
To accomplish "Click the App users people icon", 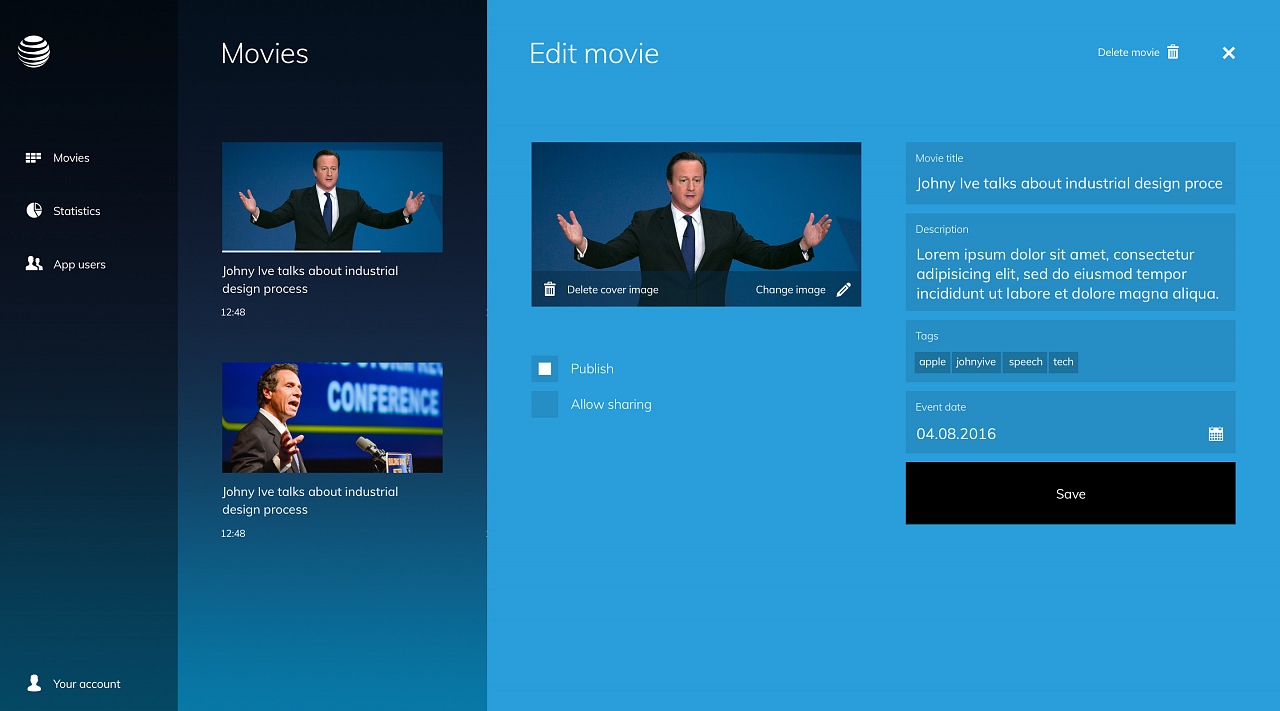I will [34, 264].
